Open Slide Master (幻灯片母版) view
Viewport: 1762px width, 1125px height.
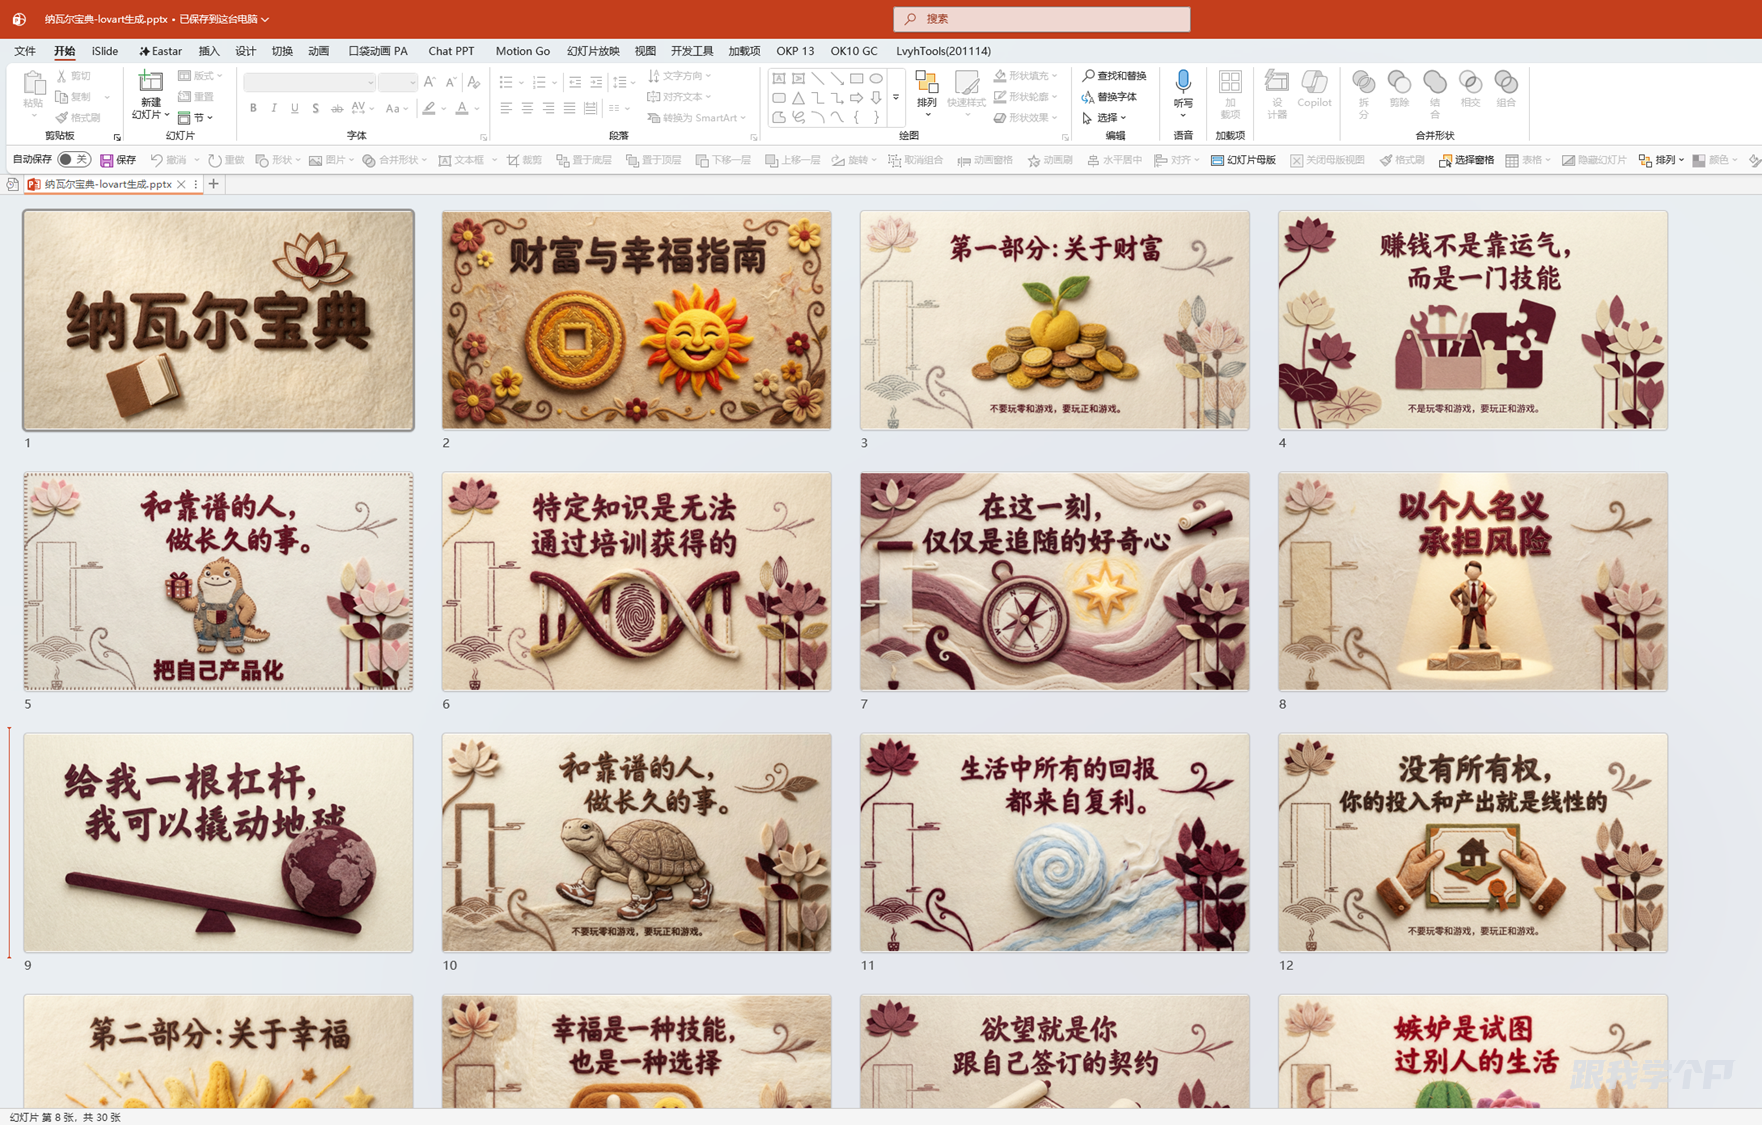1243,160
